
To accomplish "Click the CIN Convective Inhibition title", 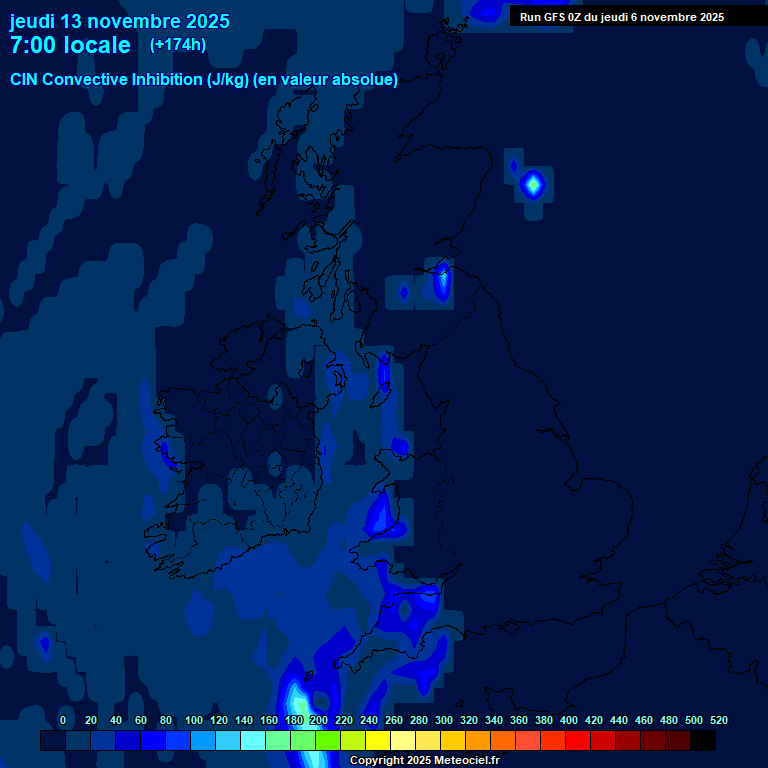I will (x=204, y=80).
